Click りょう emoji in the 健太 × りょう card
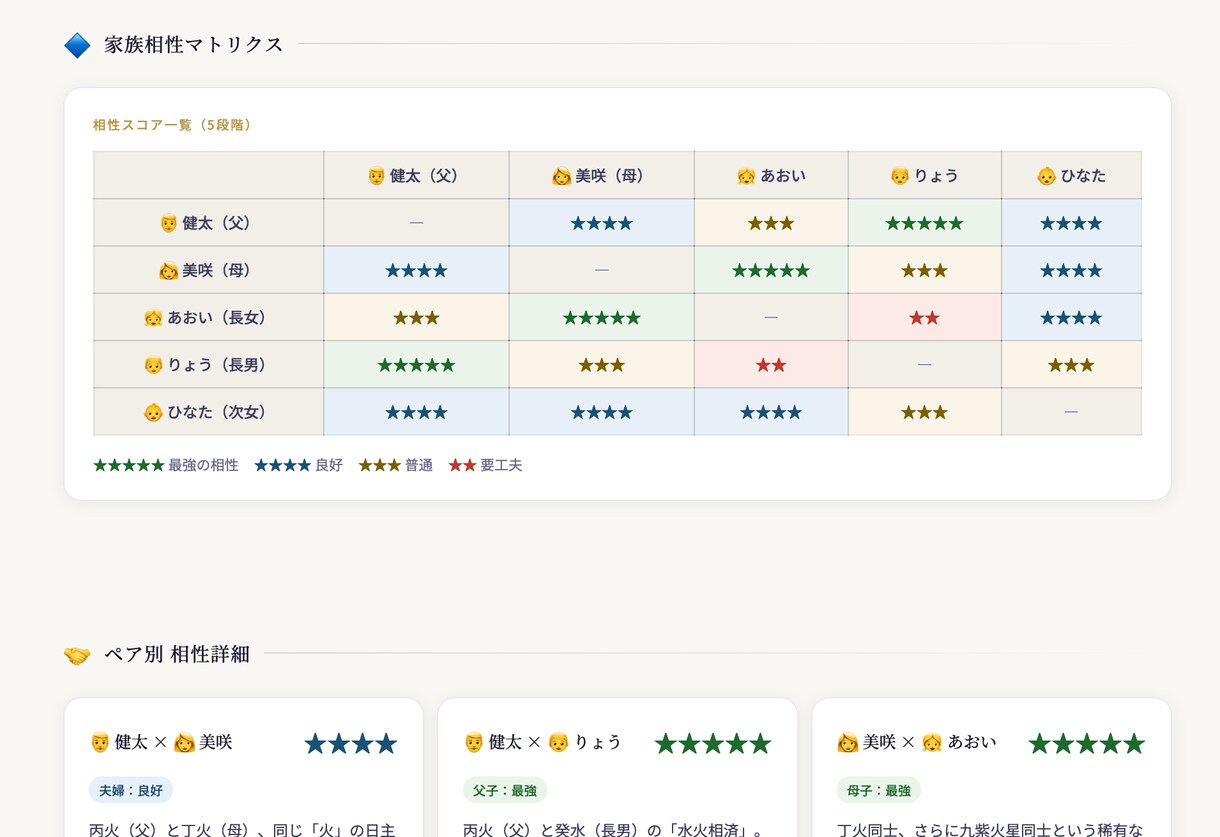The height and width of the screenshot is (837, 1220). [x=558, y=742]
